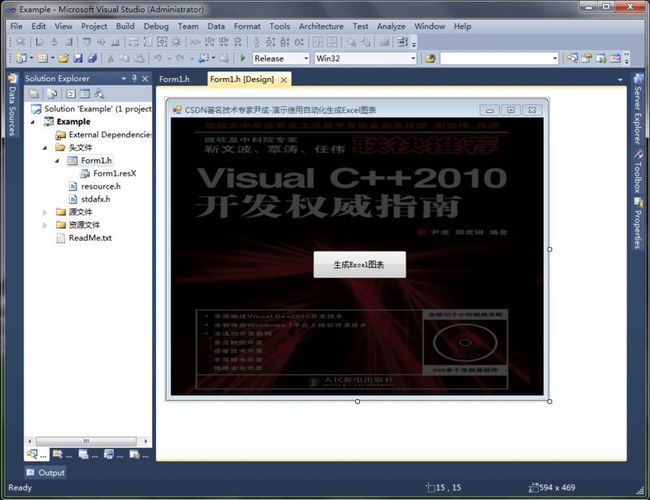Click the 15 , 15 position readout
The width and height of the screenshot is (650, 500).
click(x=449, y=488)
